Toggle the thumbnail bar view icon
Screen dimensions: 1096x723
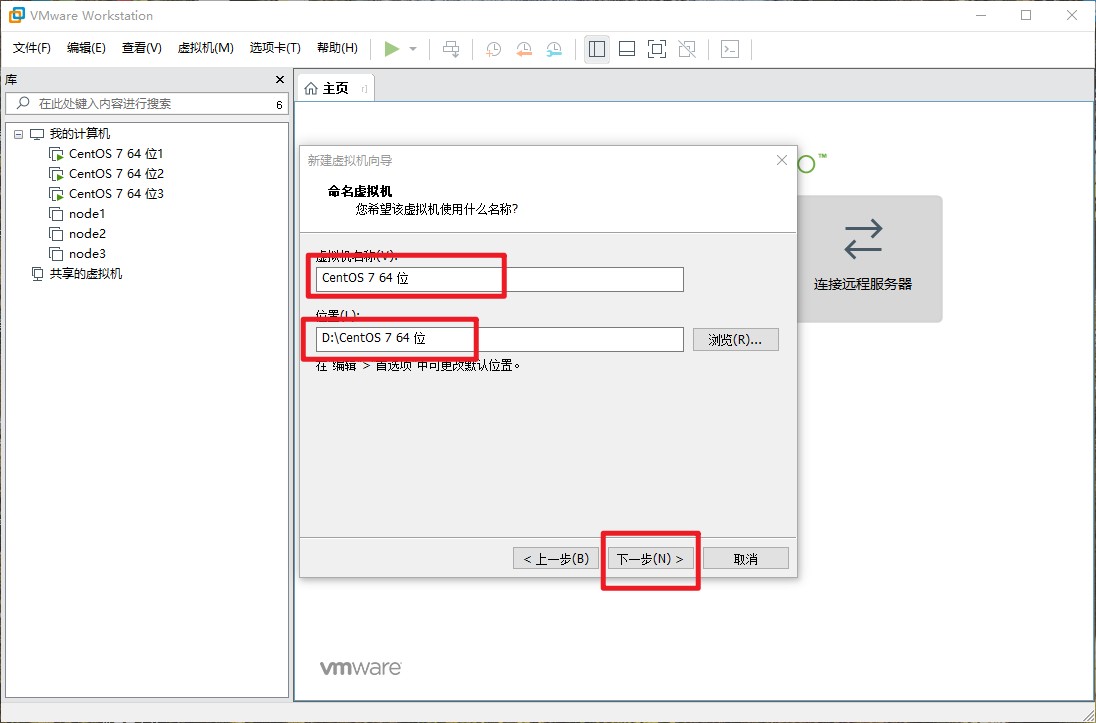pos(627,49)
